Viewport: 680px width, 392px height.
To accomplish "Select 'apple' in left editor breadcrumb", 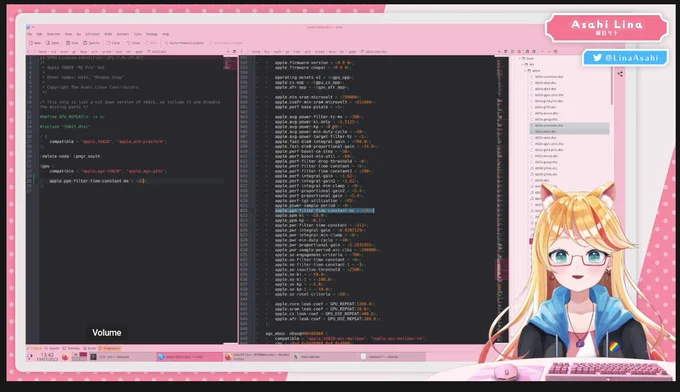I will point(138,52).
